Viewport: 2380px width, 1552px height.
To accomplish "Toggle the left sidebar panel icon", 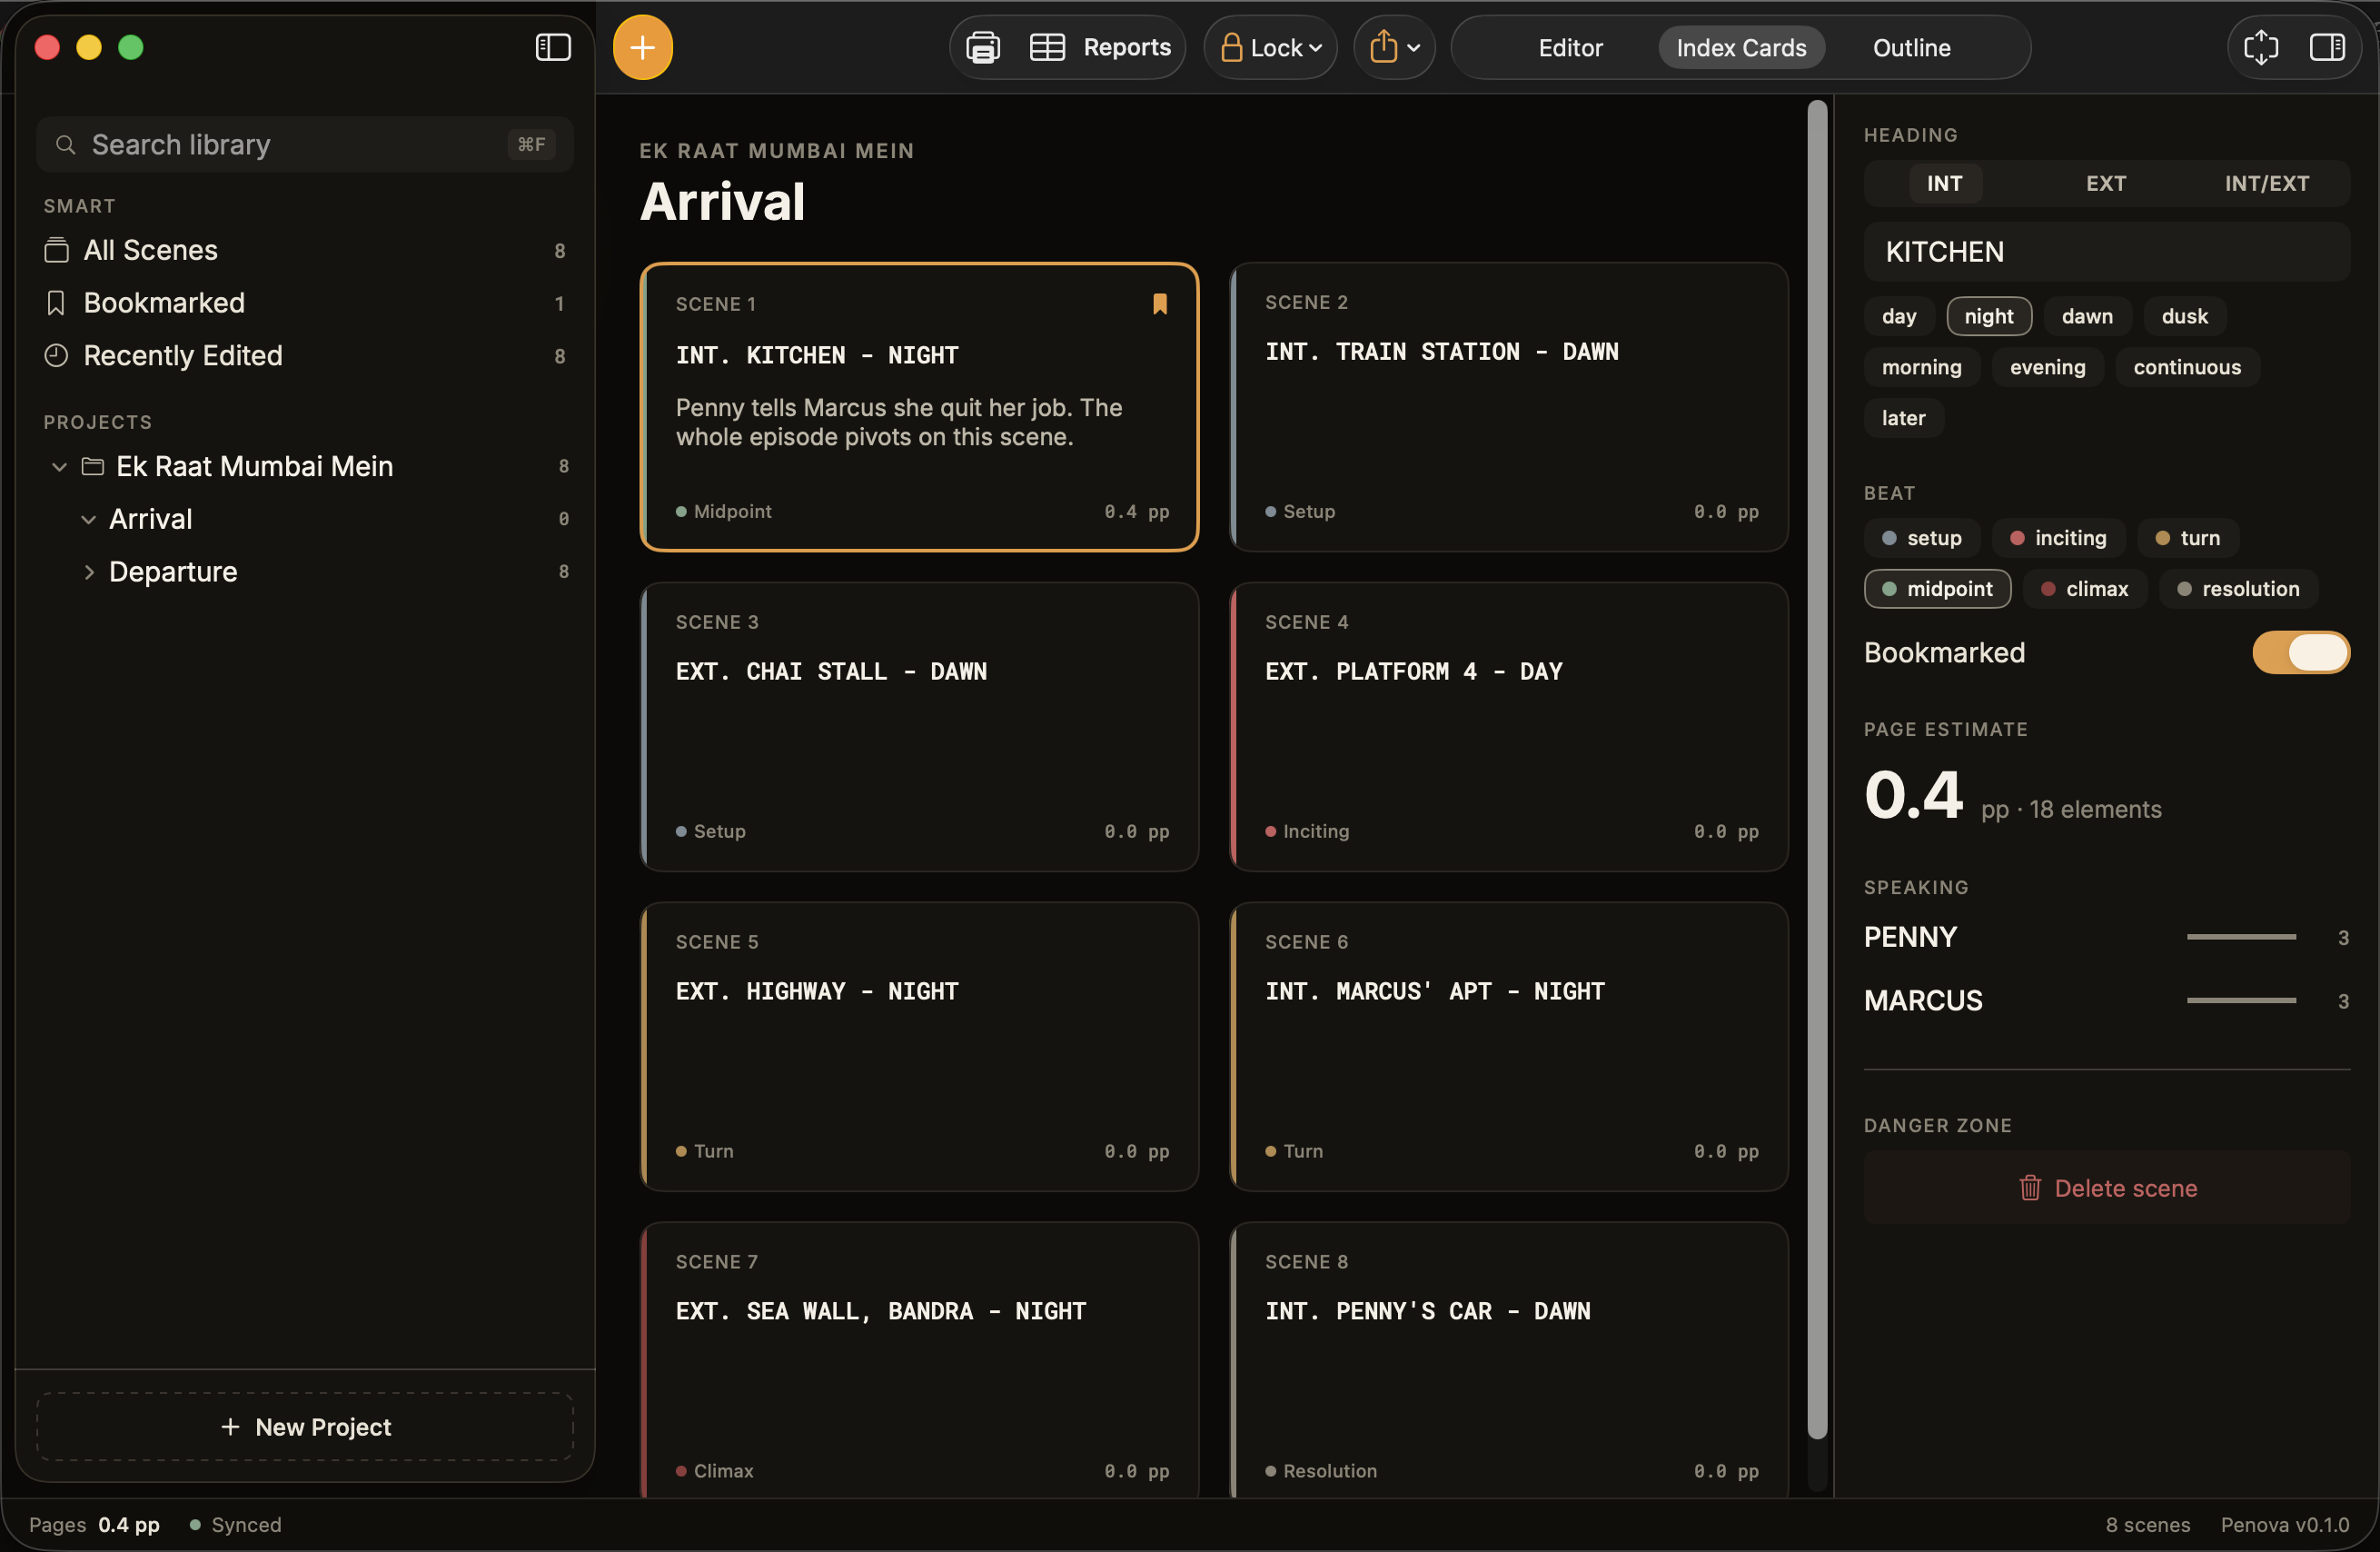I will [x=553, y=47].
